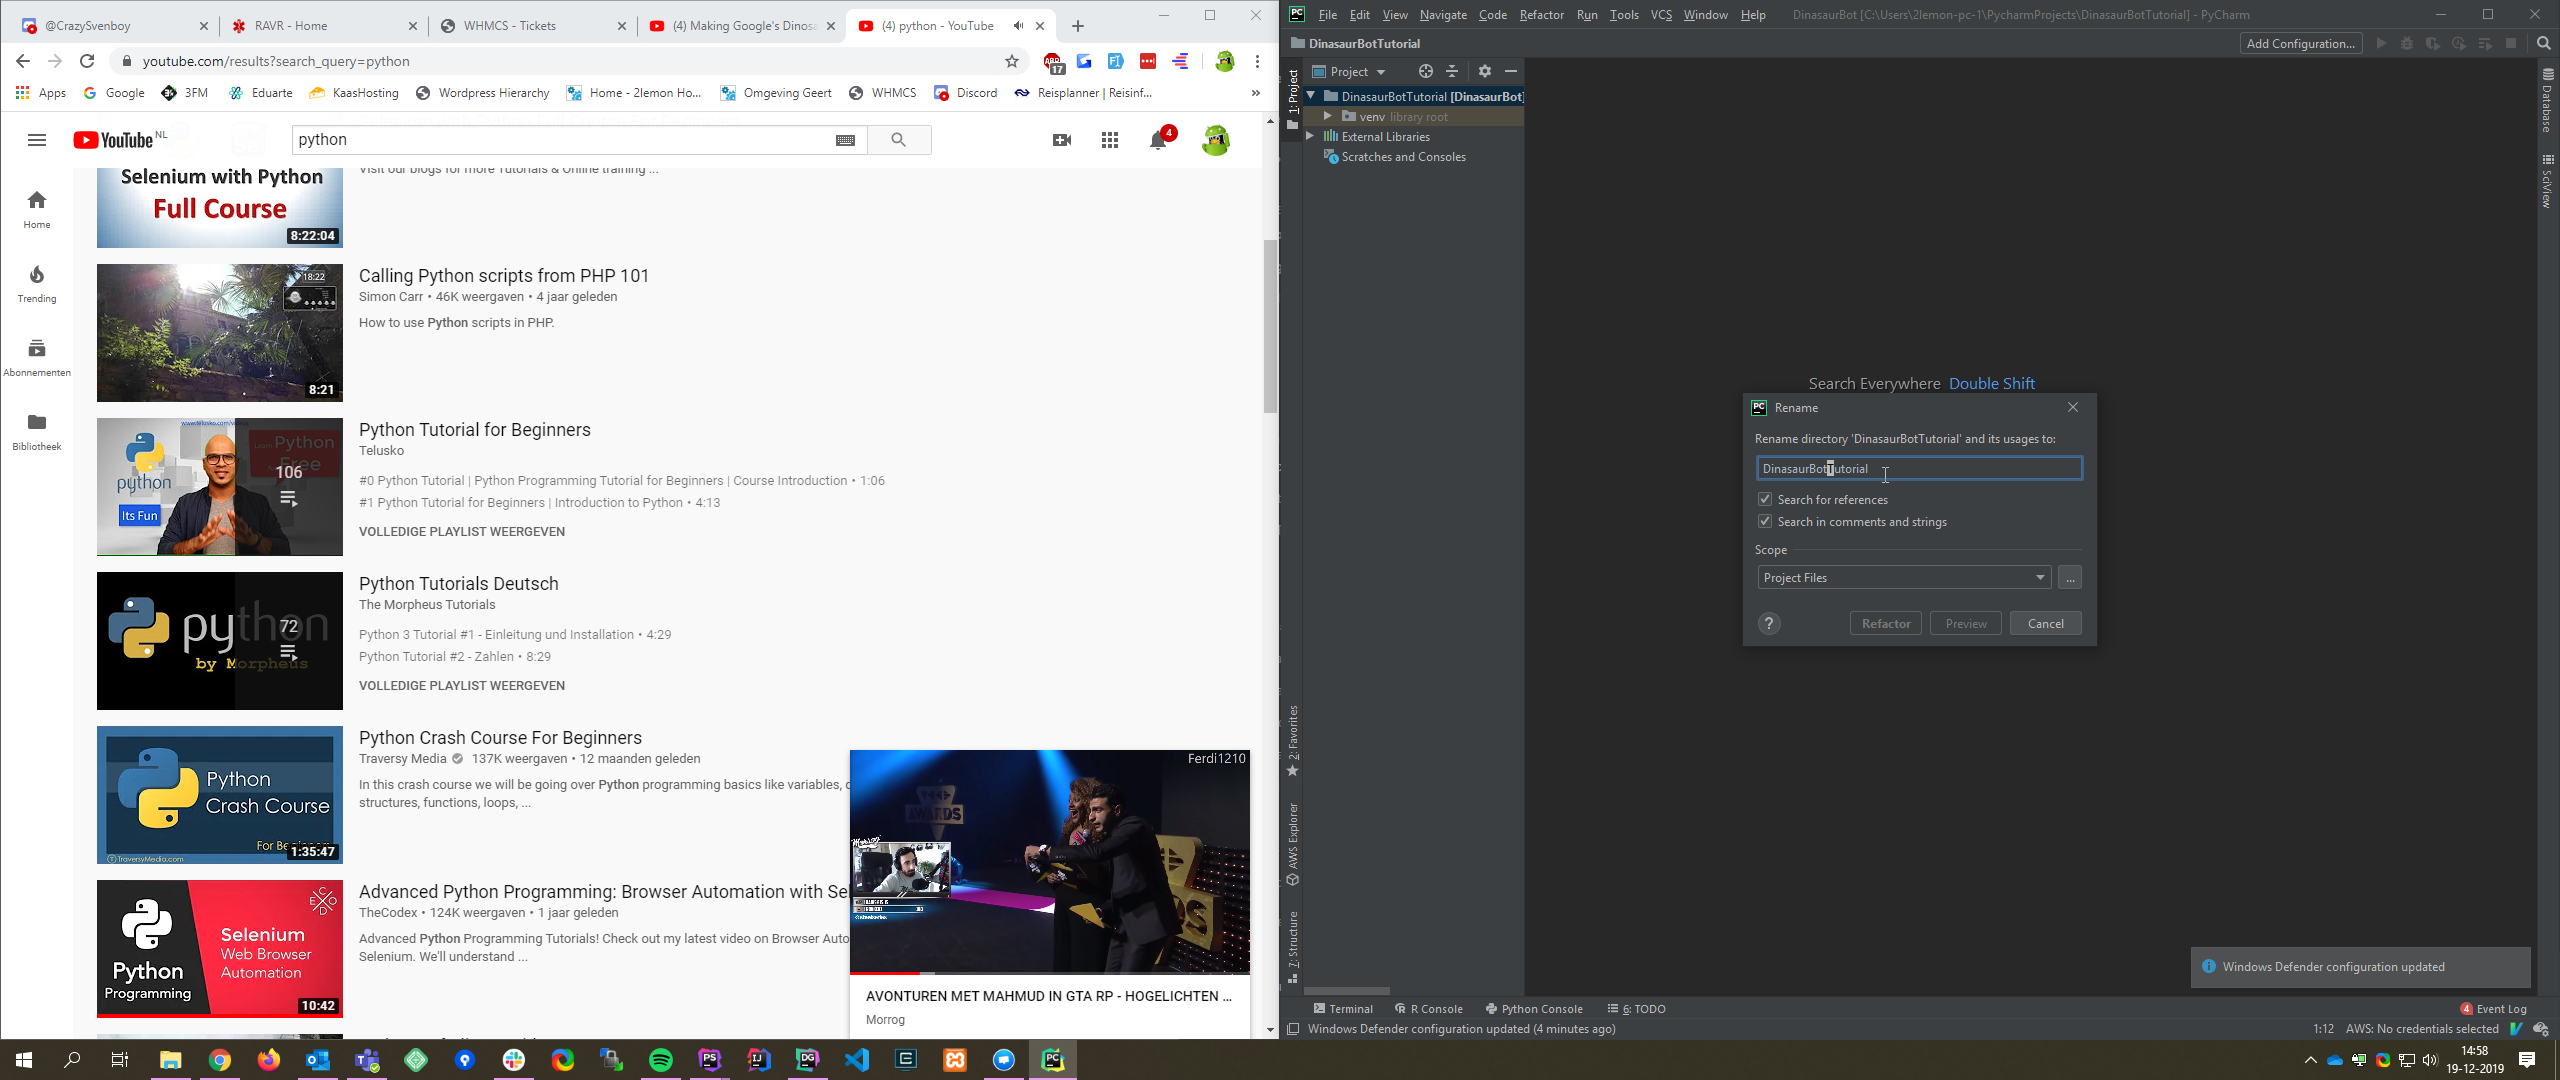Switch to the Terminal tool tab
The image size is (2560, 1080).
click(1343, 1009)
